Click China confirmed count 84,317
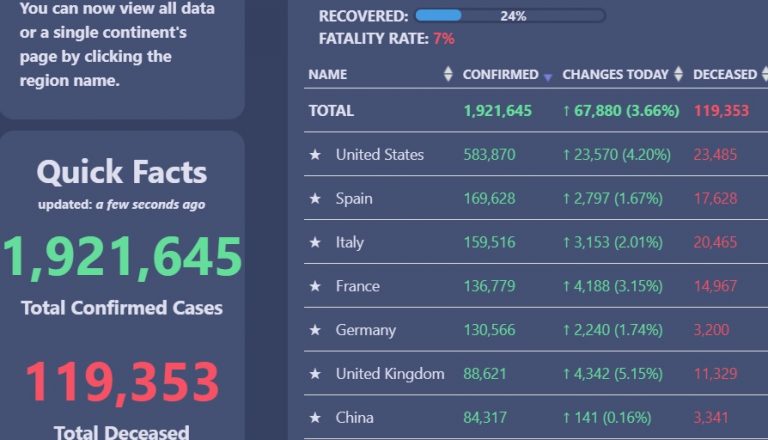This screenshot has width=768, height=440. pyautogui.click(x=485, y=417)
